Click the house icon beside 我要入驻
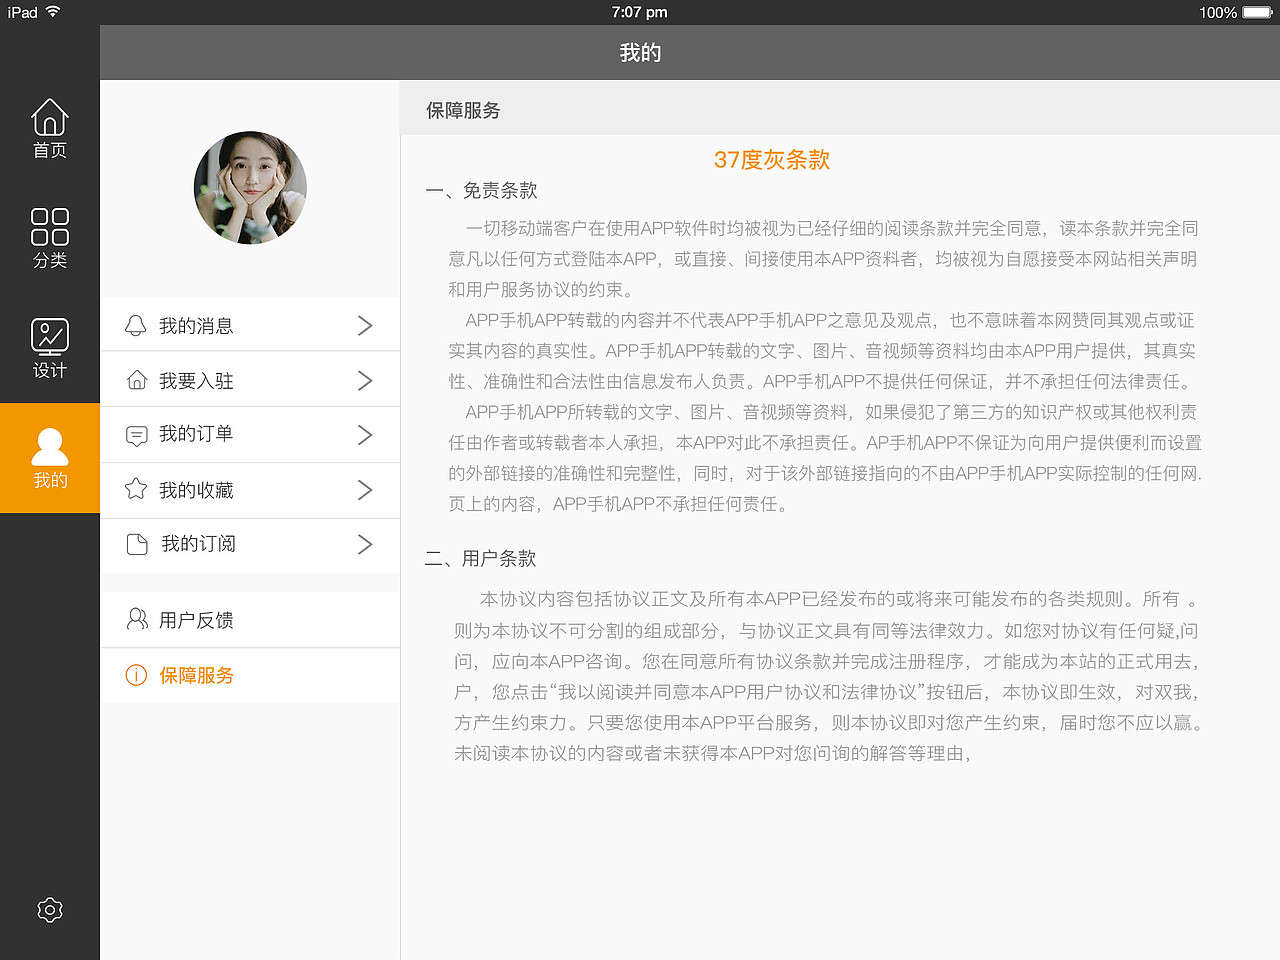The width and height of the screenshot is (1280, 960). [x=136, y=379]
